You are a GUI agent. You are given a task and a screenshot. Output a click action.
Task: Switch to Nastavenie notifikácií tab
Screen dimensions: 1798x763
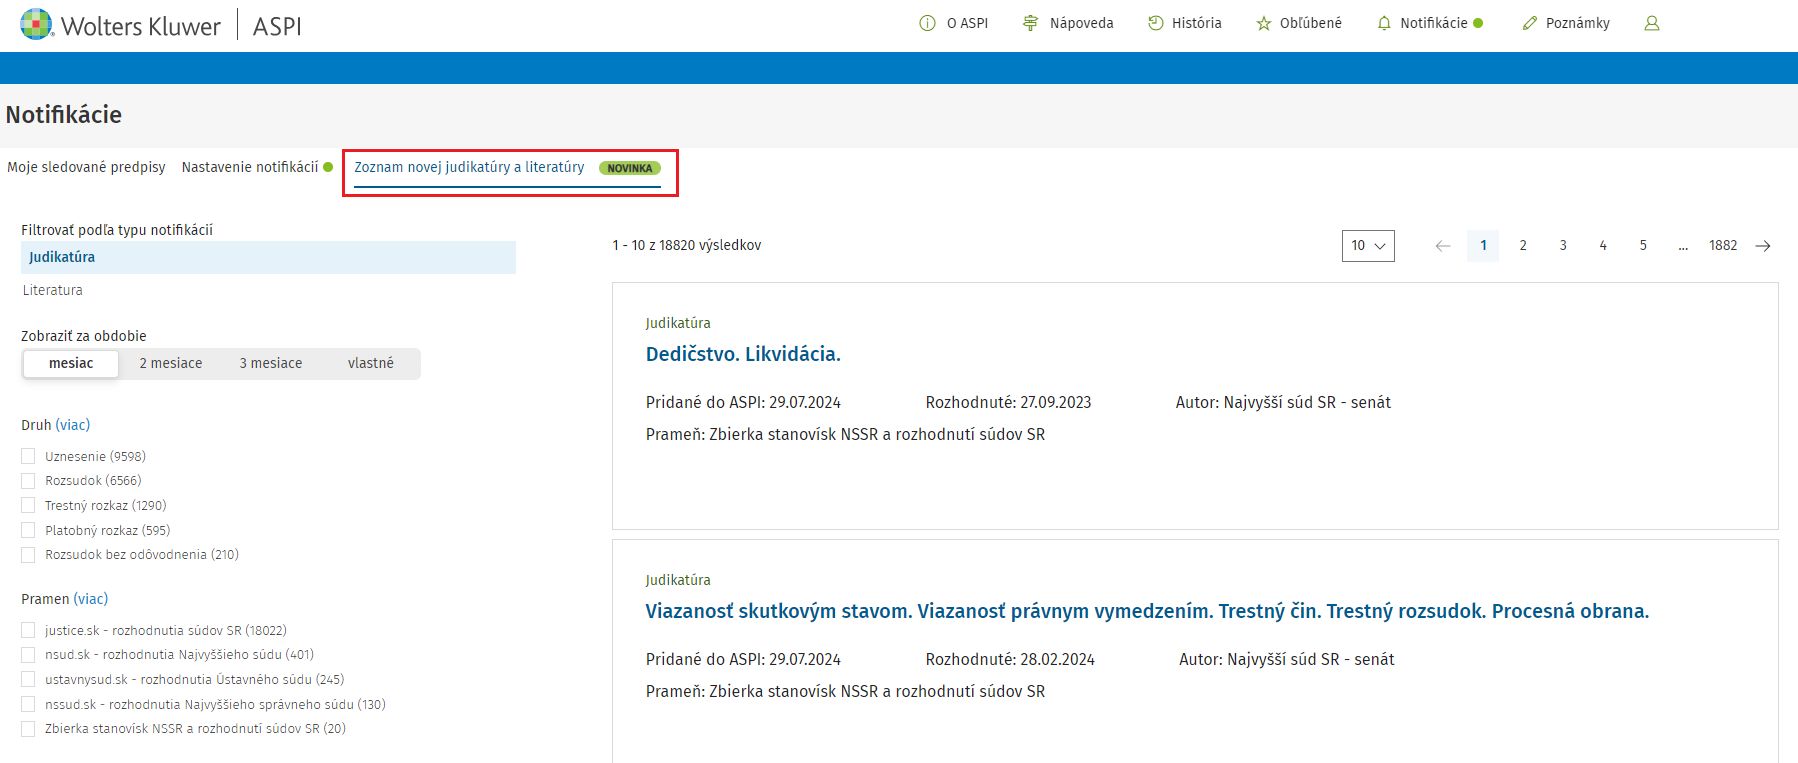point(250,167)
